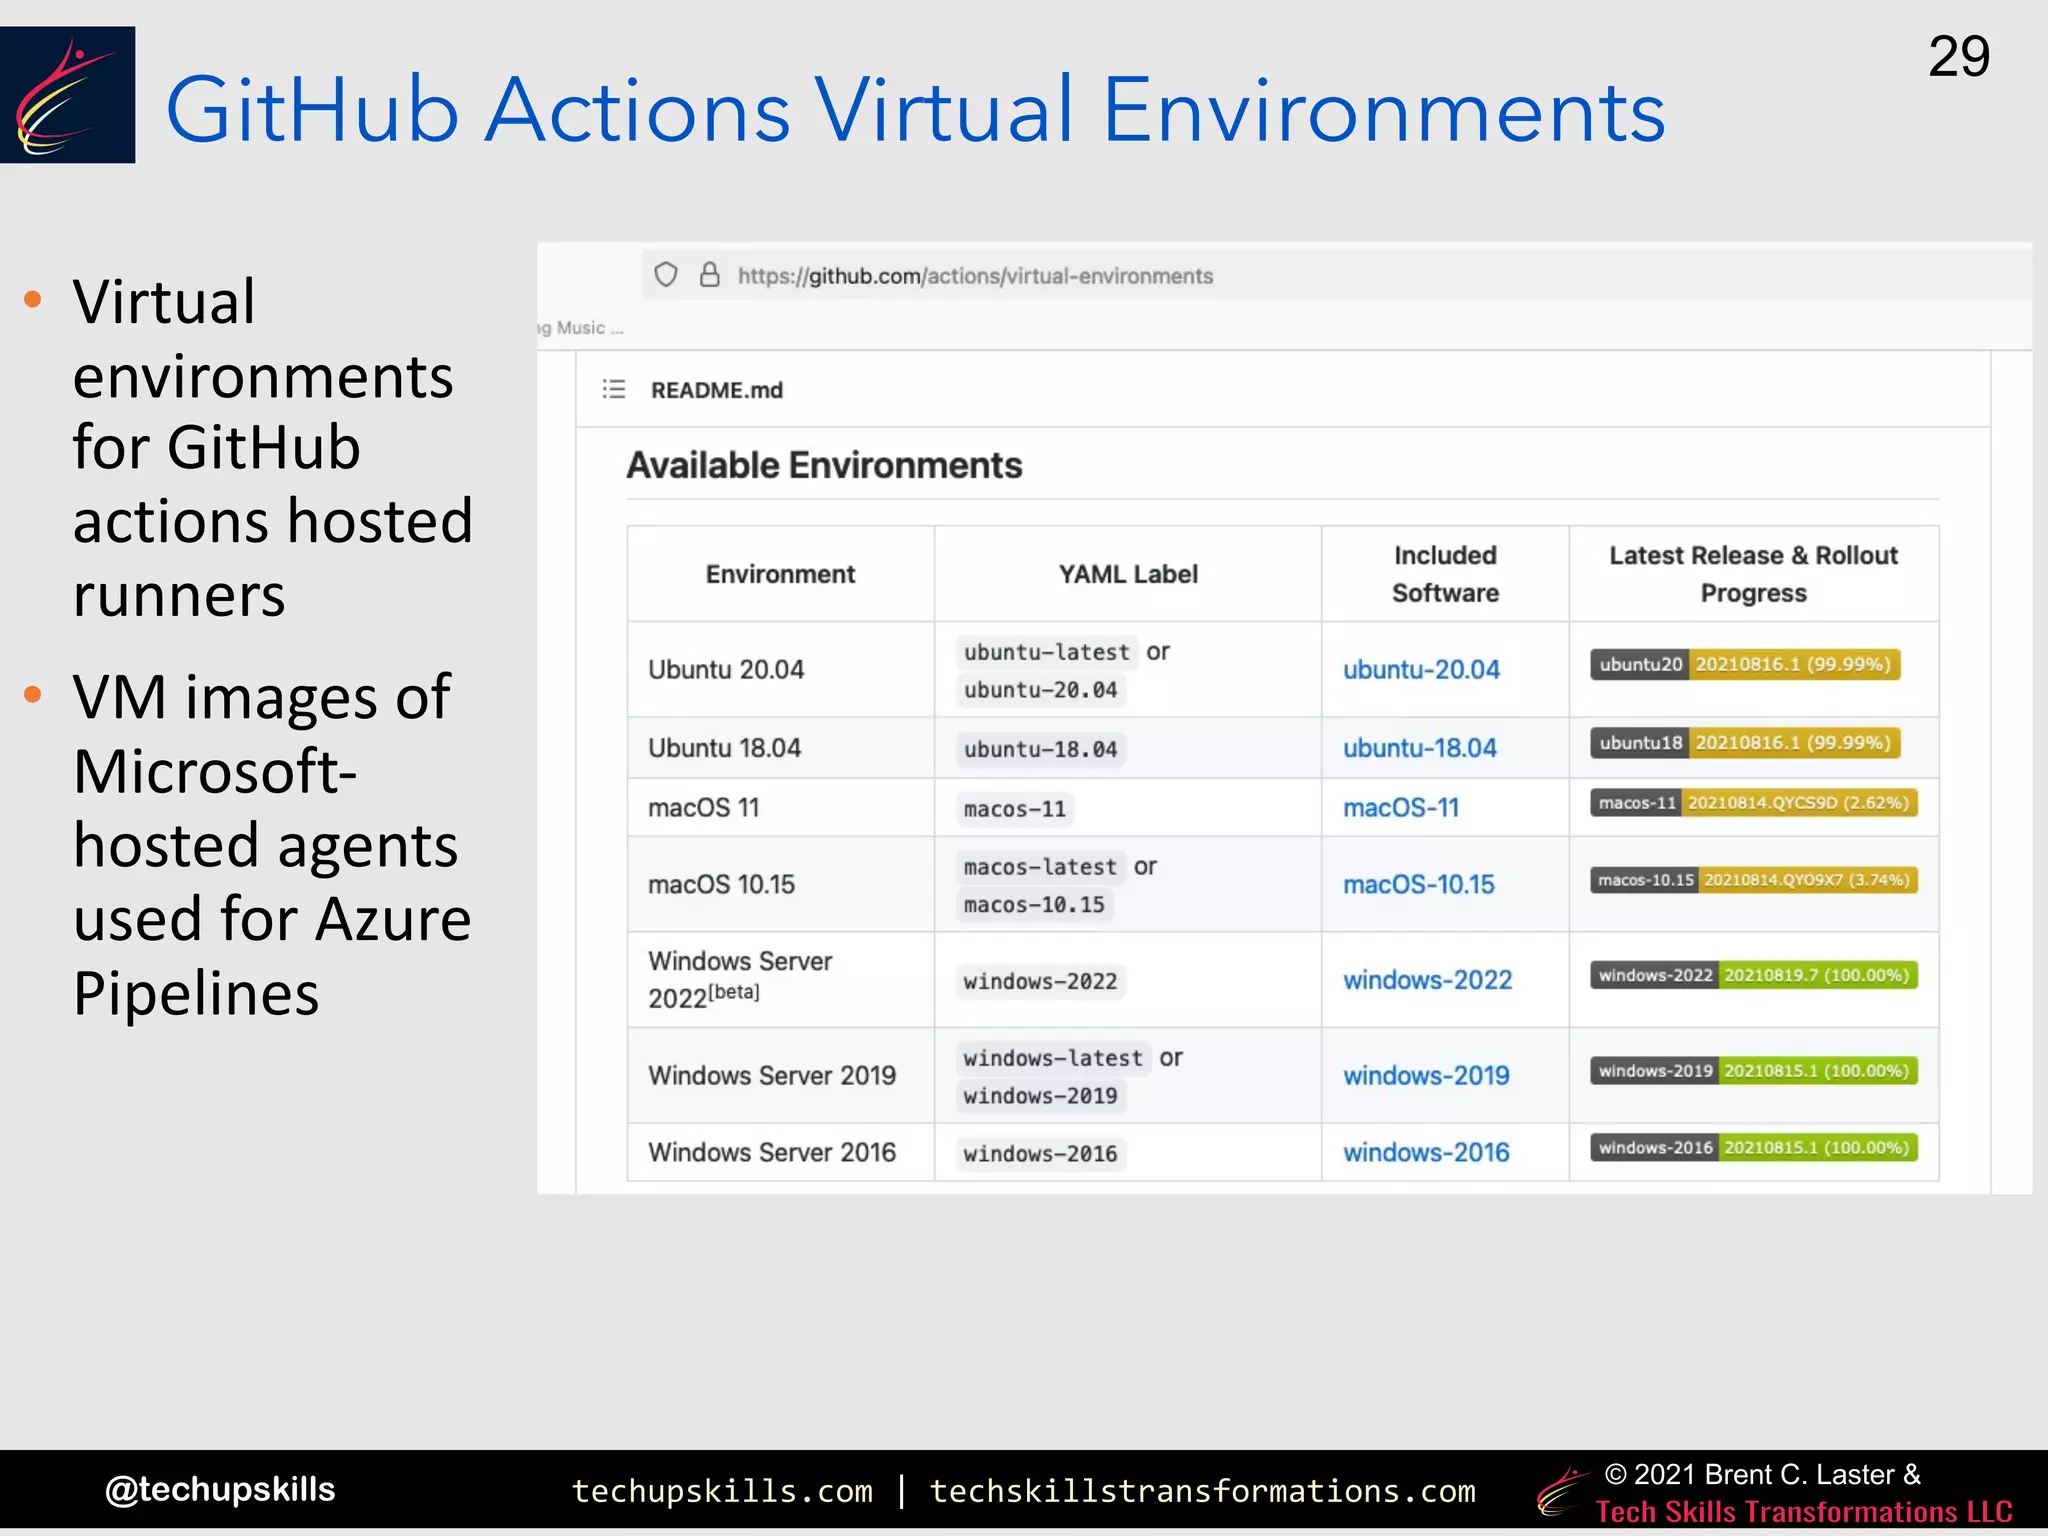
Task: Click the Music bookmark in bookmarks bar
Action: tap(581, 328)
